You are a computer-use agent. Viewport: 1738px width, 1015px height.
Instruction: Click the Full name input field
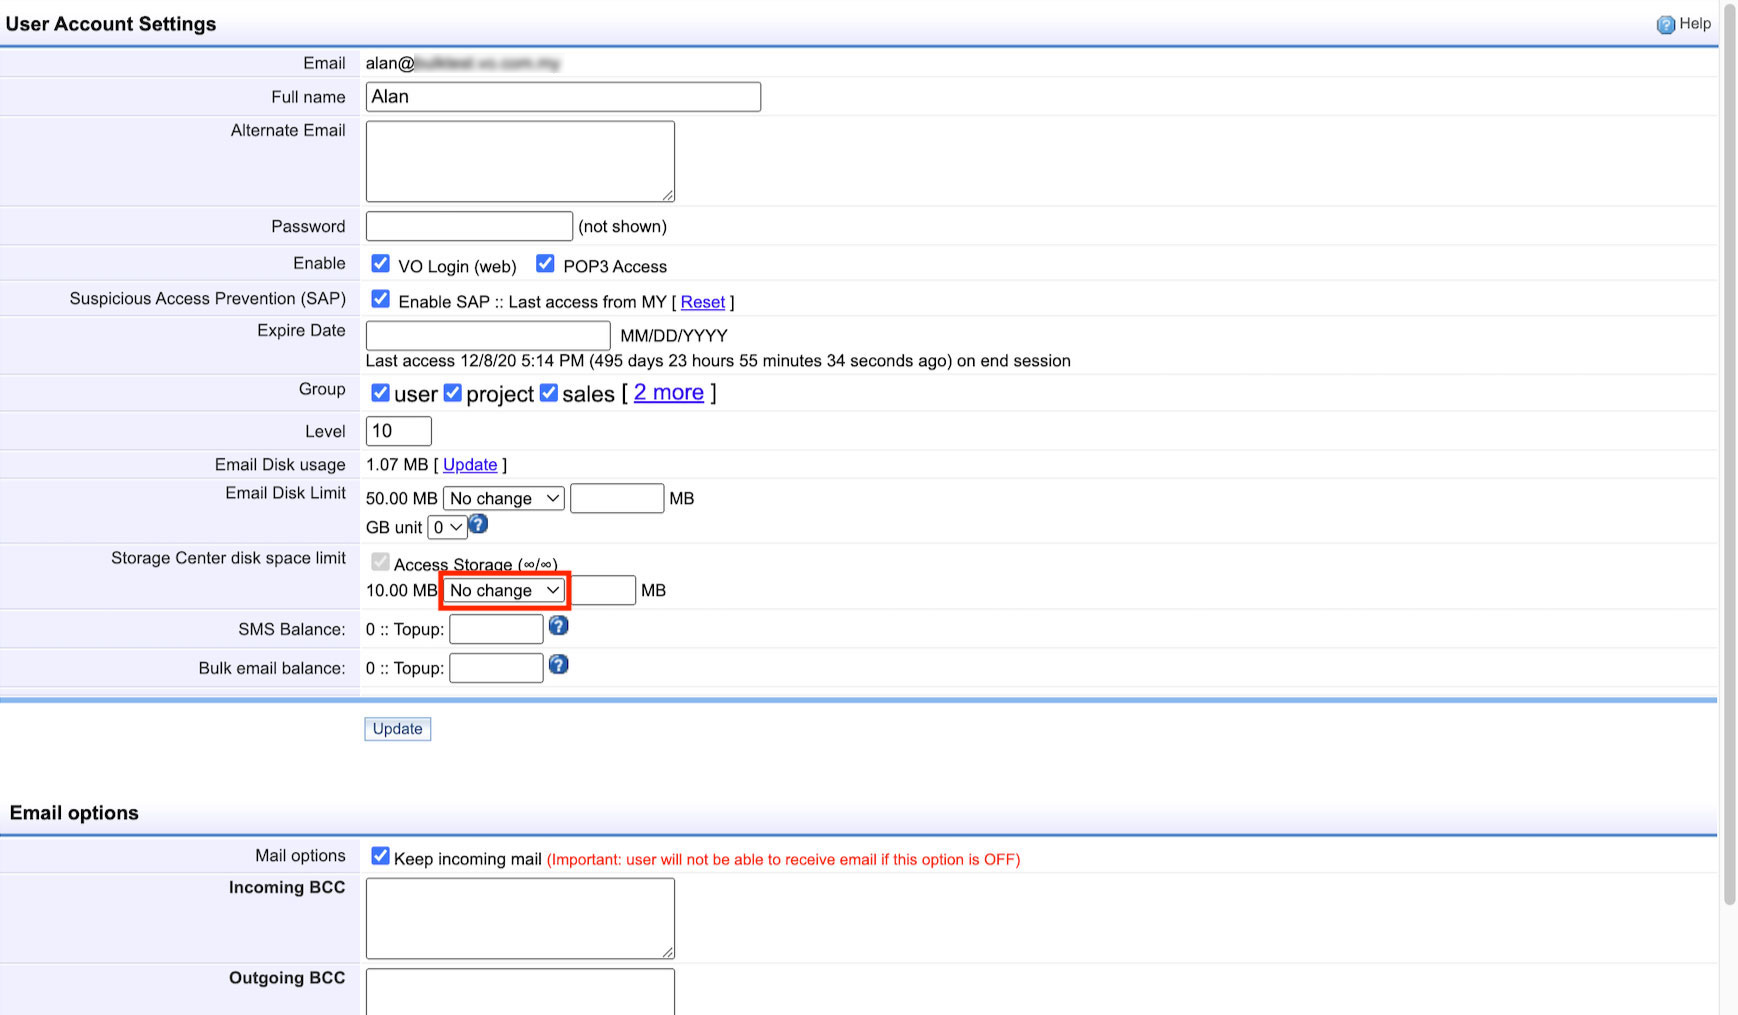(563, 97)
